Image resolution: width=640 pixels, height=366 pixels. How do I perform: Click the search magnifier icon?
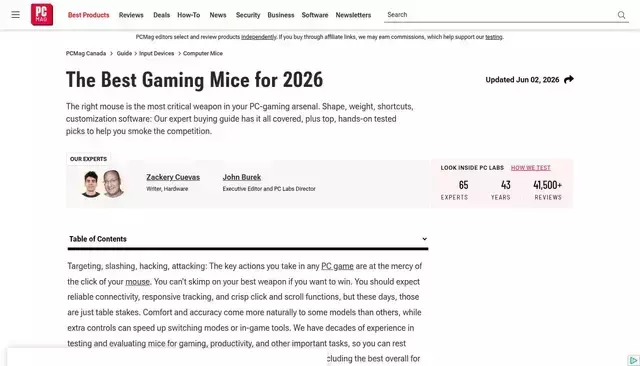tap(621, 15)
